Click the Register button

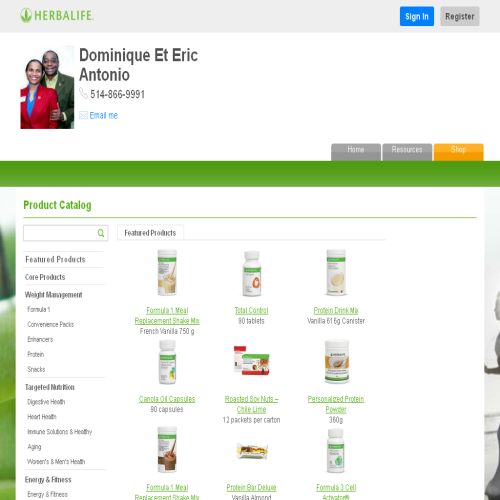460,16
